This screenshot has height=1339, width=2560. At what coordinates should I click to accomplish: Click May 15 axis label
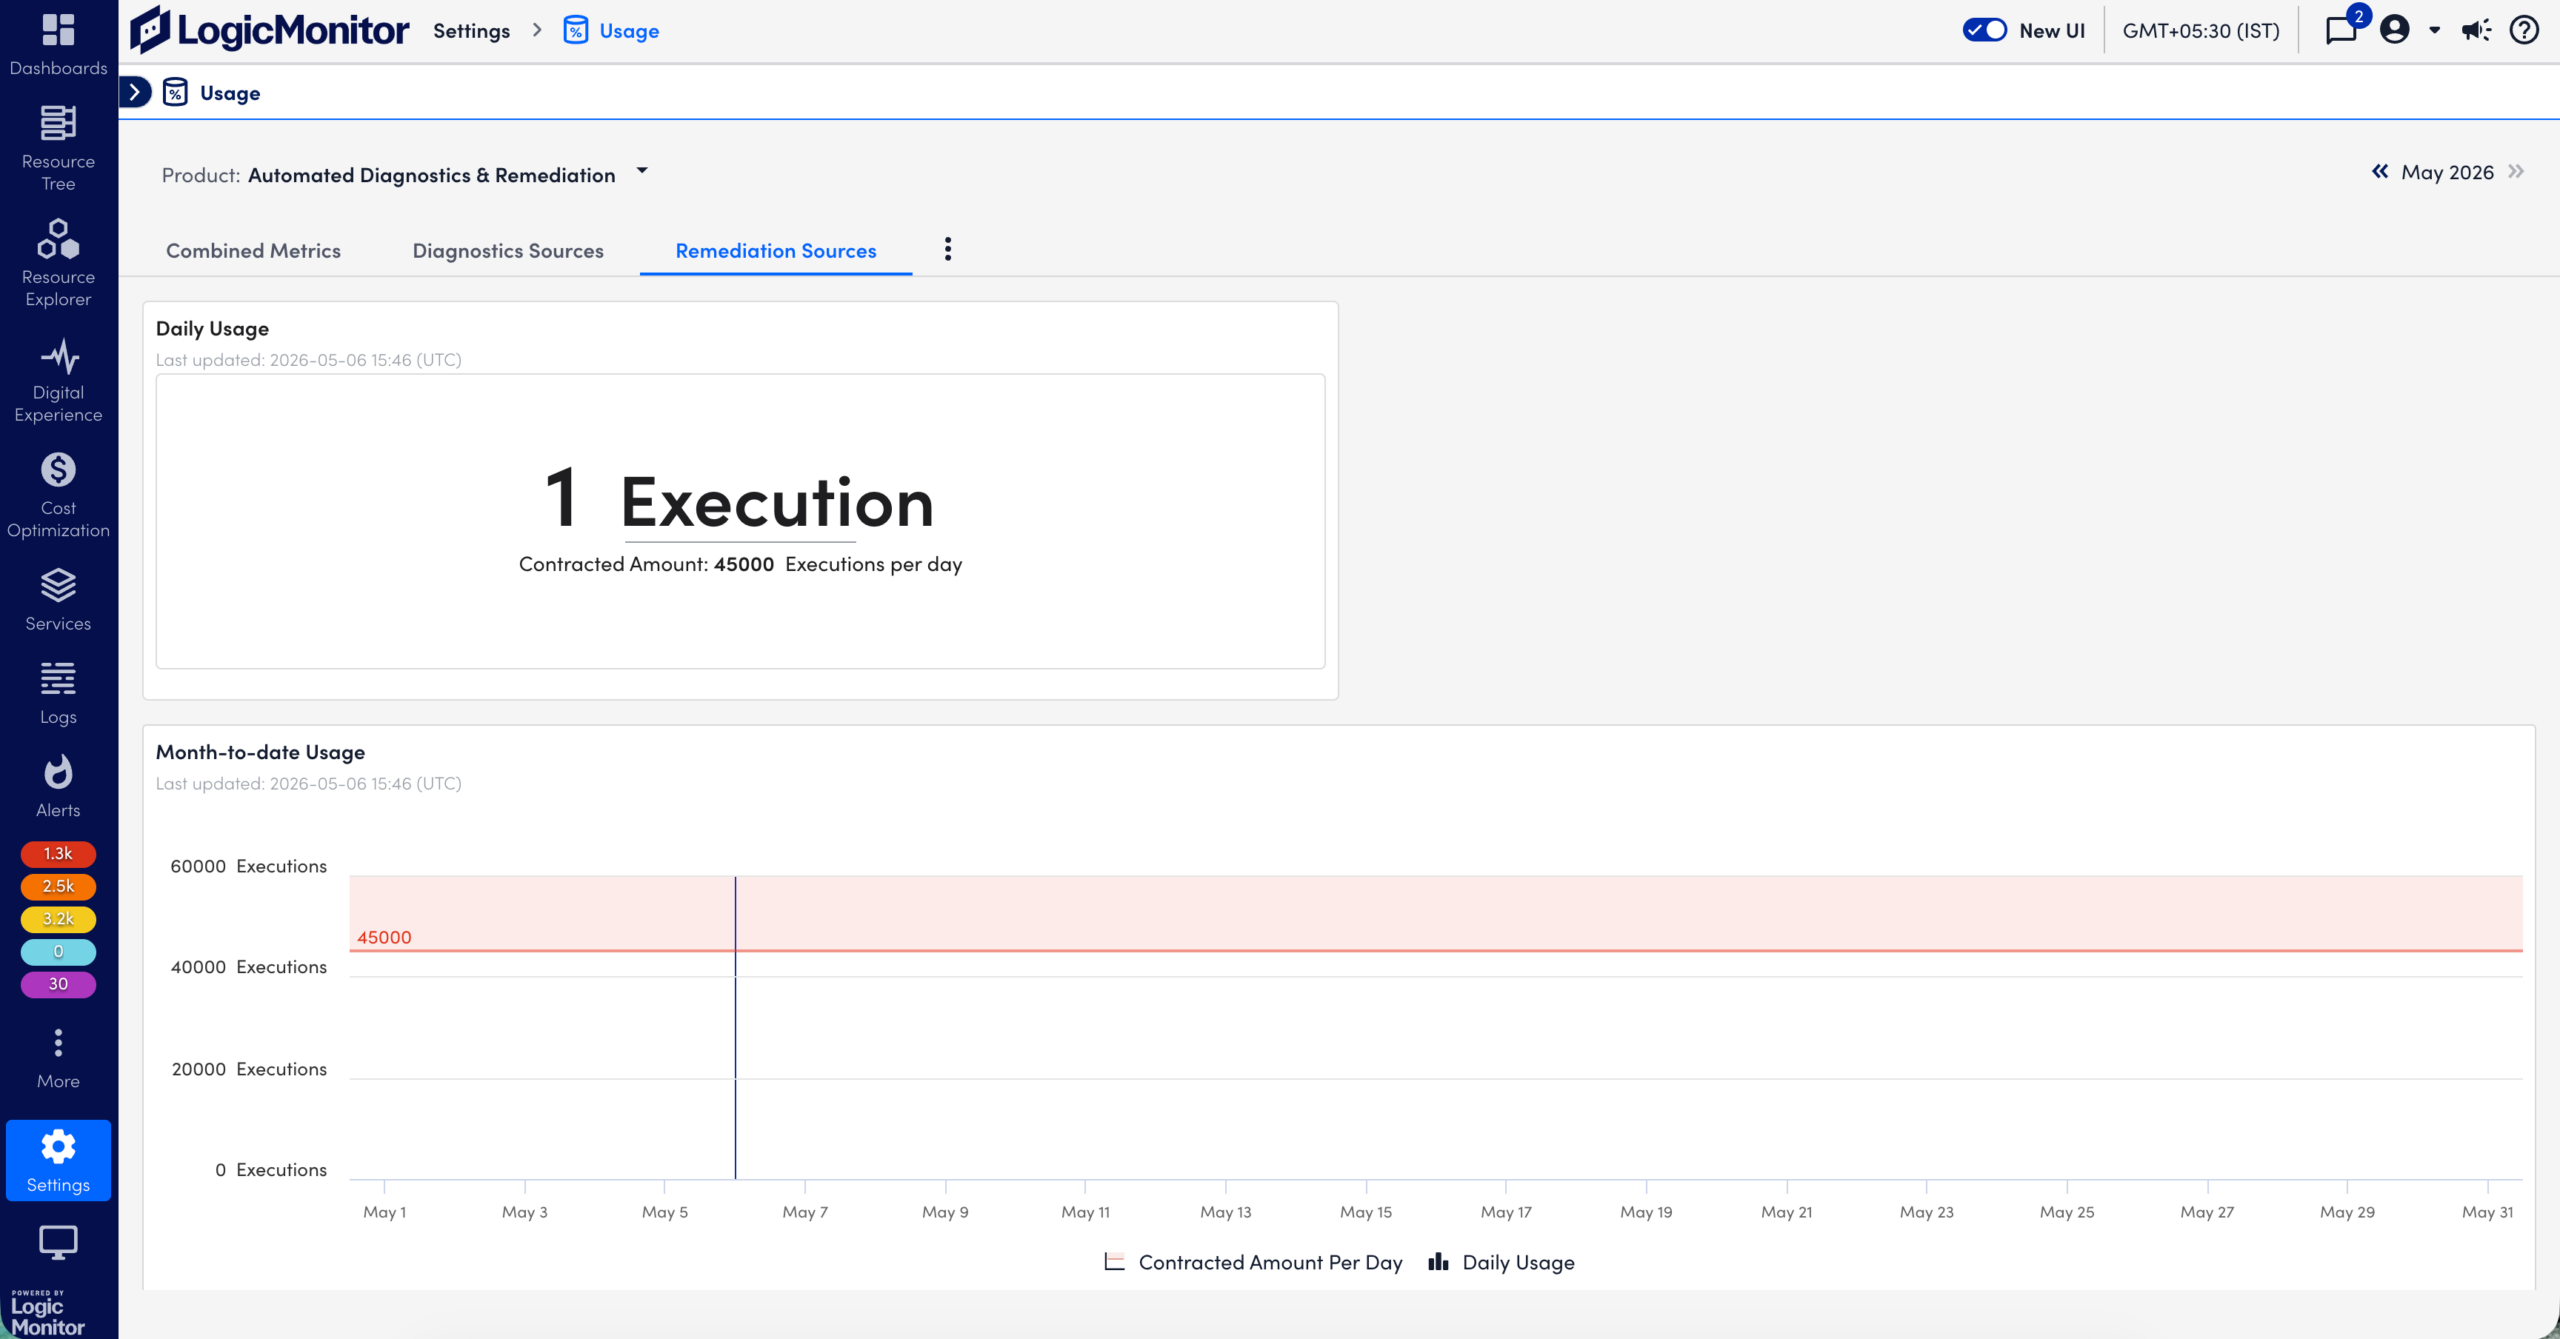coord(1365,1211)
